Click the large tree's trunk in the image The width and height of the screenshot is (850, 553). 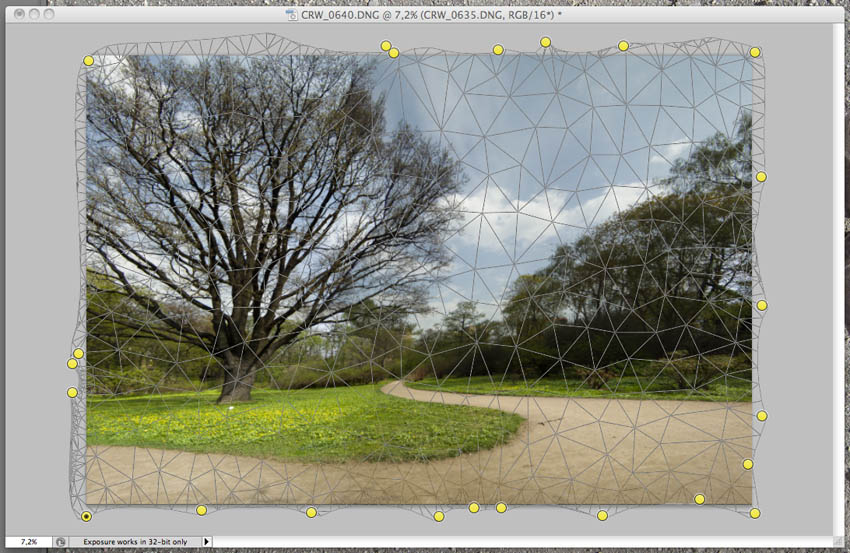pos(236,380)
